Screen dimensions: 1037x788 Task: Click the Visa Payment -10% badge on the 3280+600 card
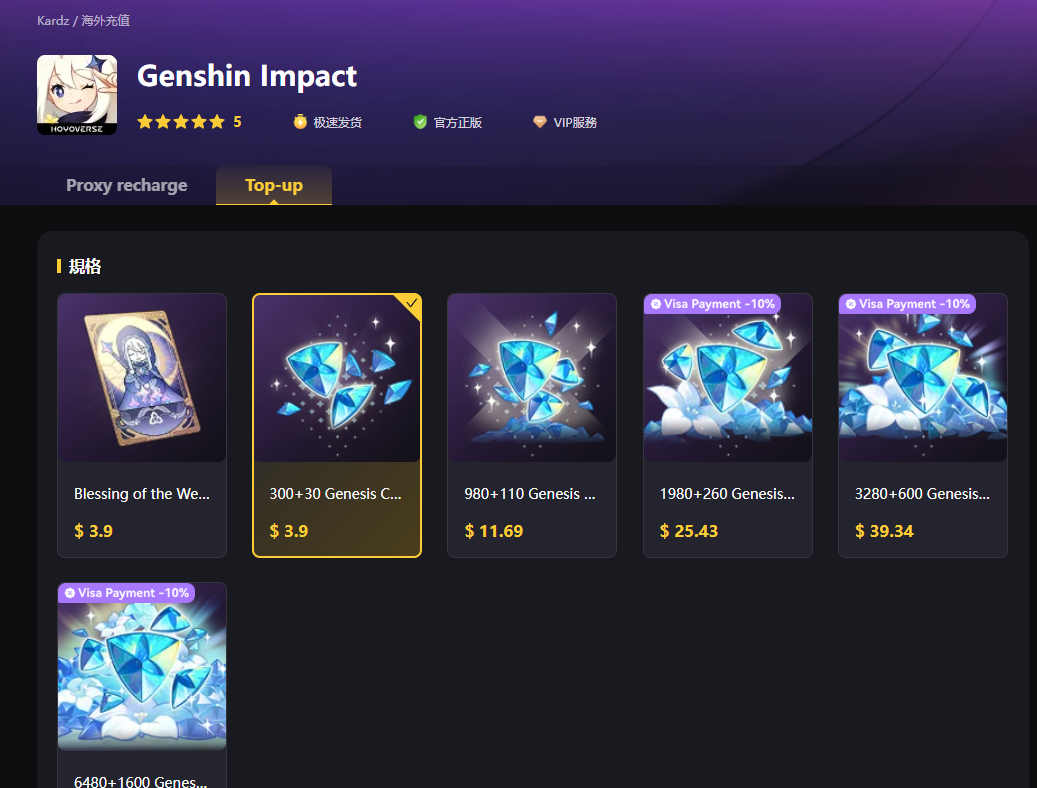click(x=907, y=304)
